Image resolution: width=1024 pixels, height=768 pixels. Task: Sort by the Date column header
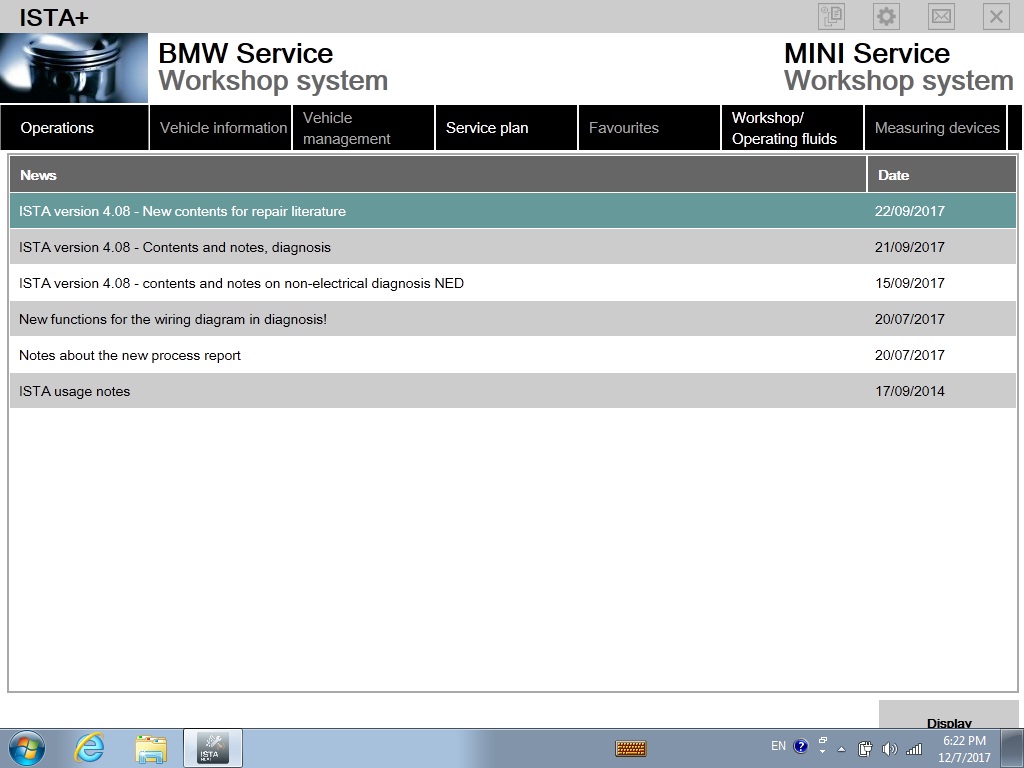coord(942,175)
